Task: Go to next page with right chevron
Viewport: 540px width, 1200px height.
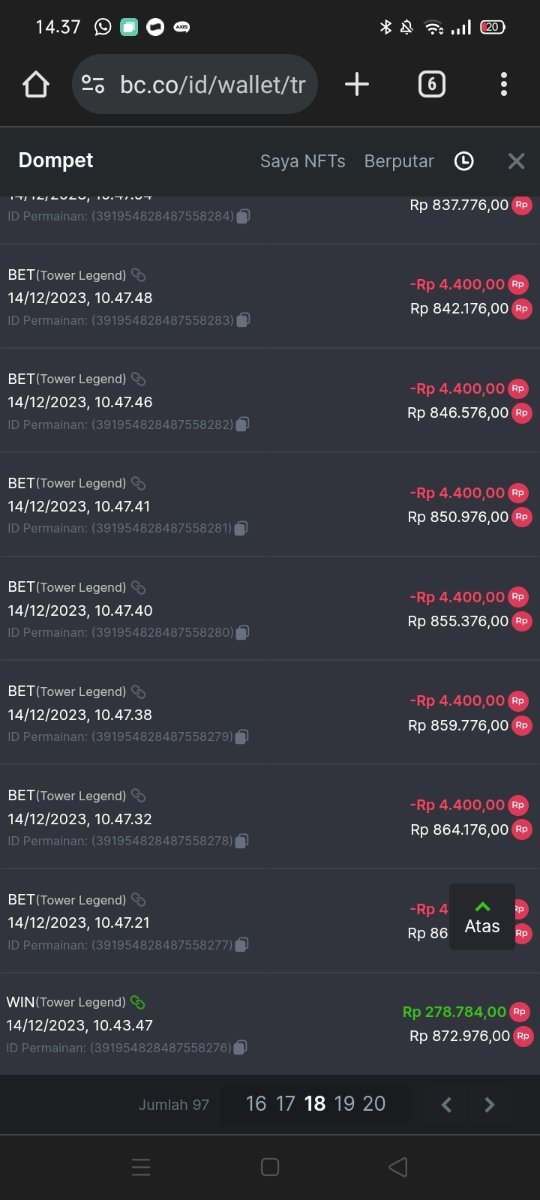Action: (490, 1105)
